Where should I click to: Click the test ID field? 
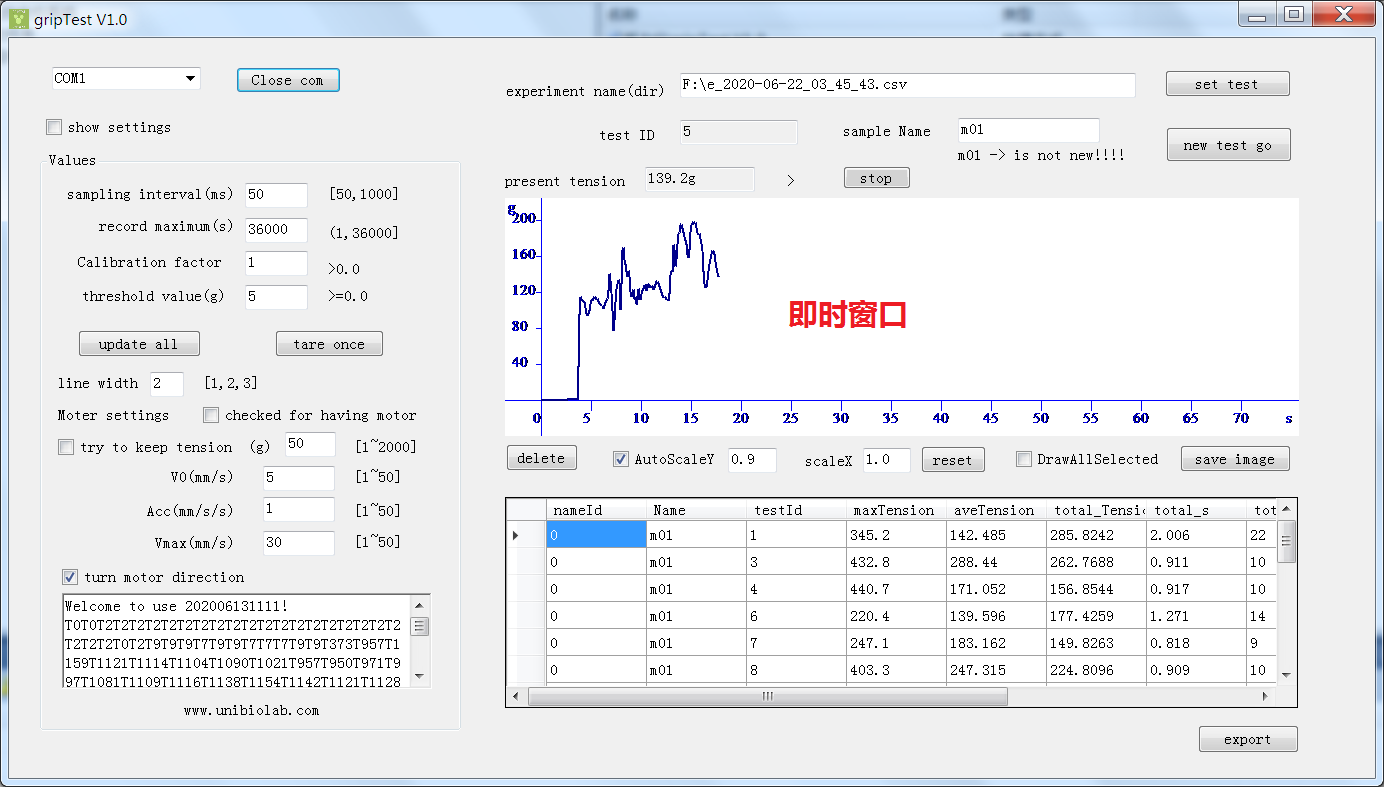pos(739,132)
